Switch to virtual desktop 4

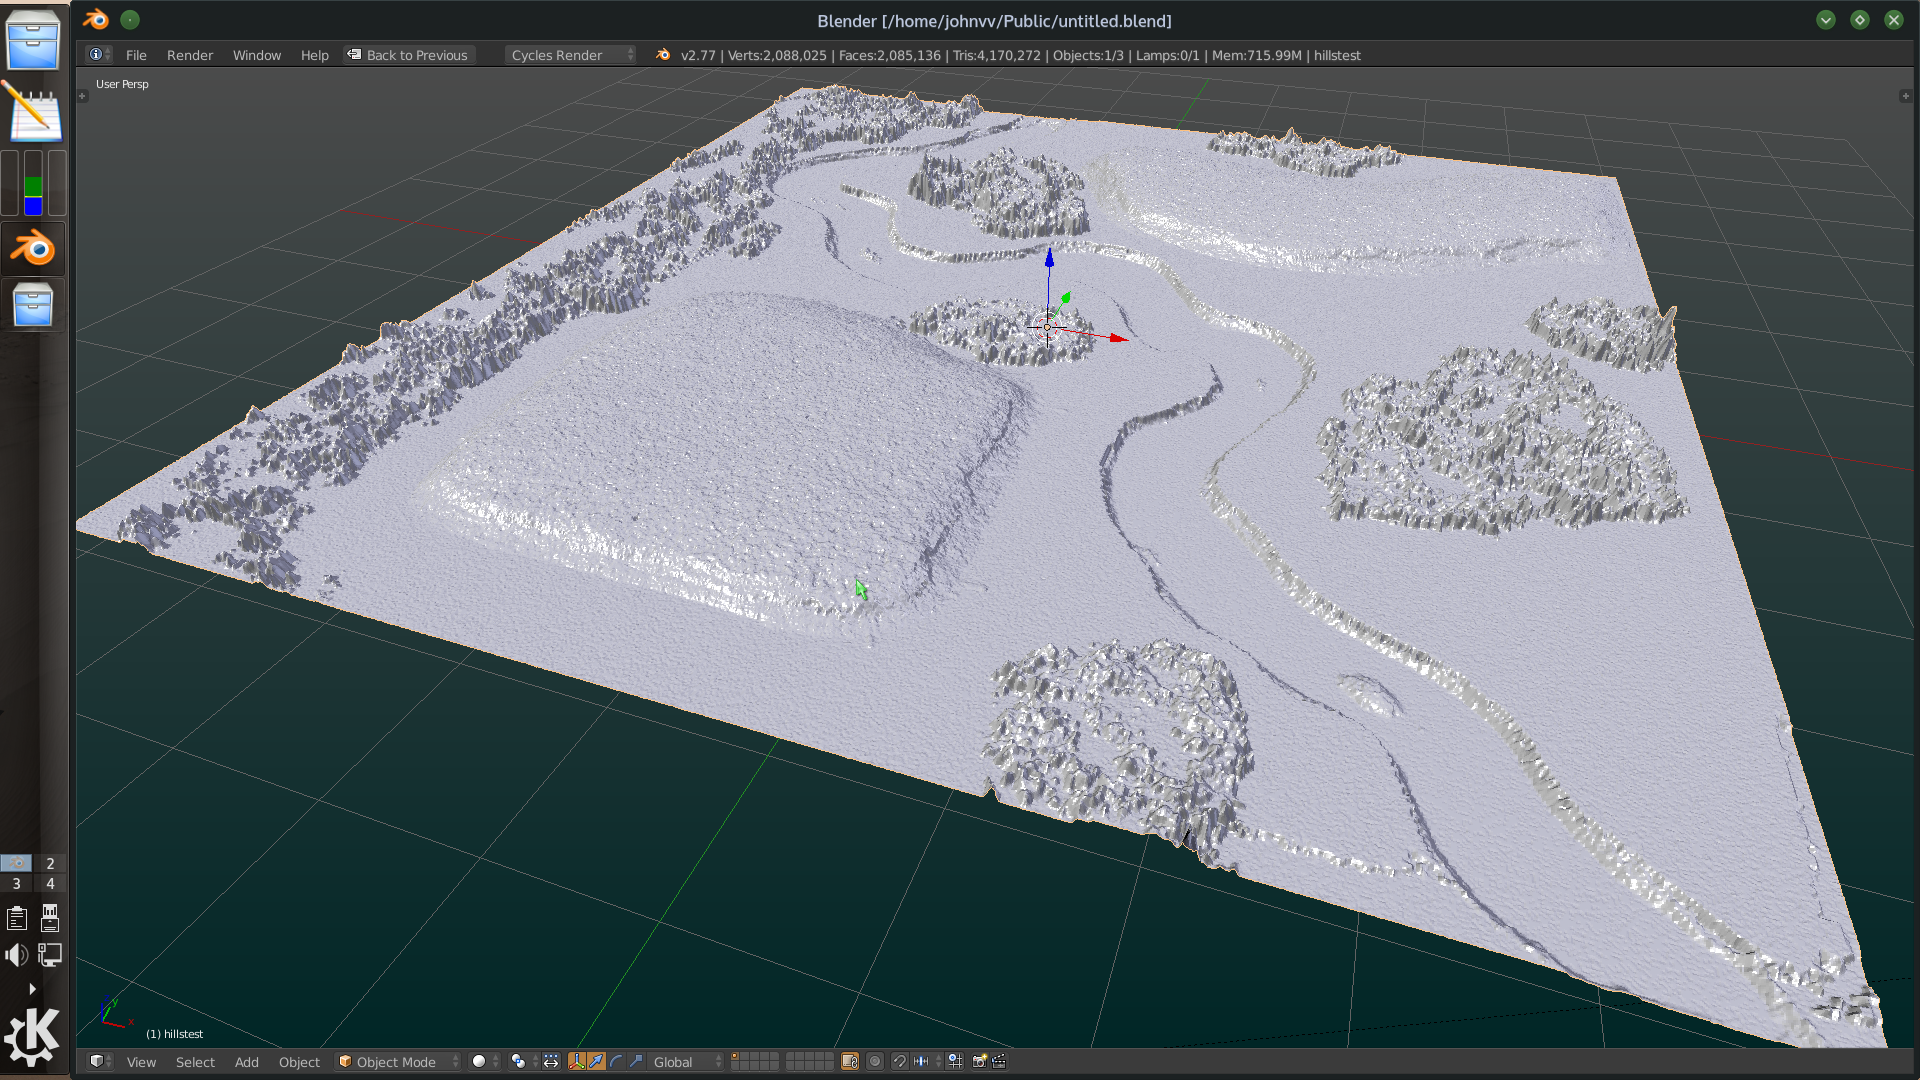tap(50, 883)
